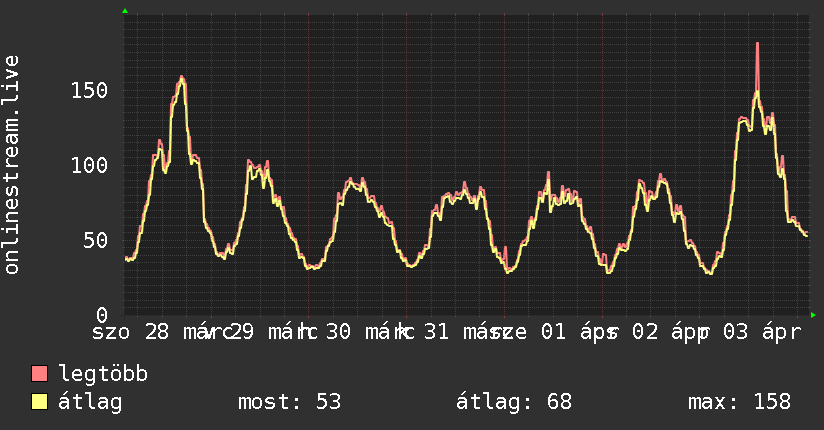Screen dimensions: 824x430
Task: Click the peak of the 28 márc curve
Action: tap(182, 78)
